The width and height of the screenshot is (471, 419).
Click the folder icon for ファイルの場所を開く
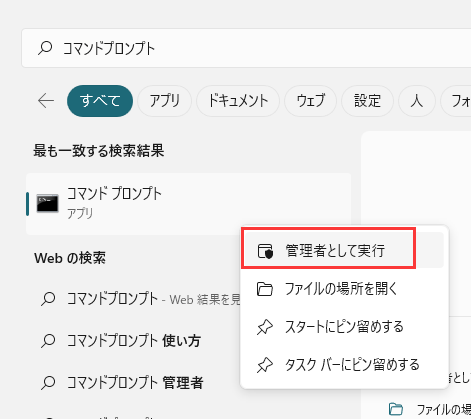coord(265,289)
